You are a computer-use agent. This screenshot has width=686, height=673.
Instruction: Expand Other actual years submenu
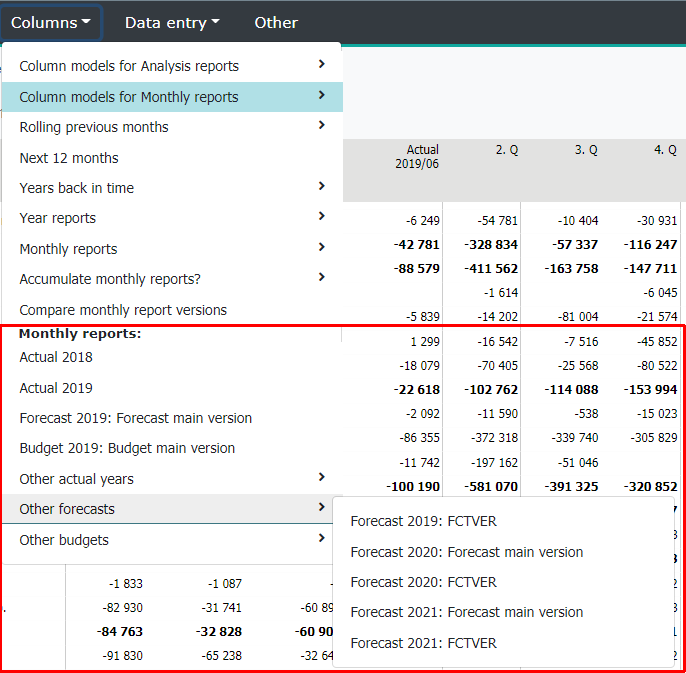point(172,479)
